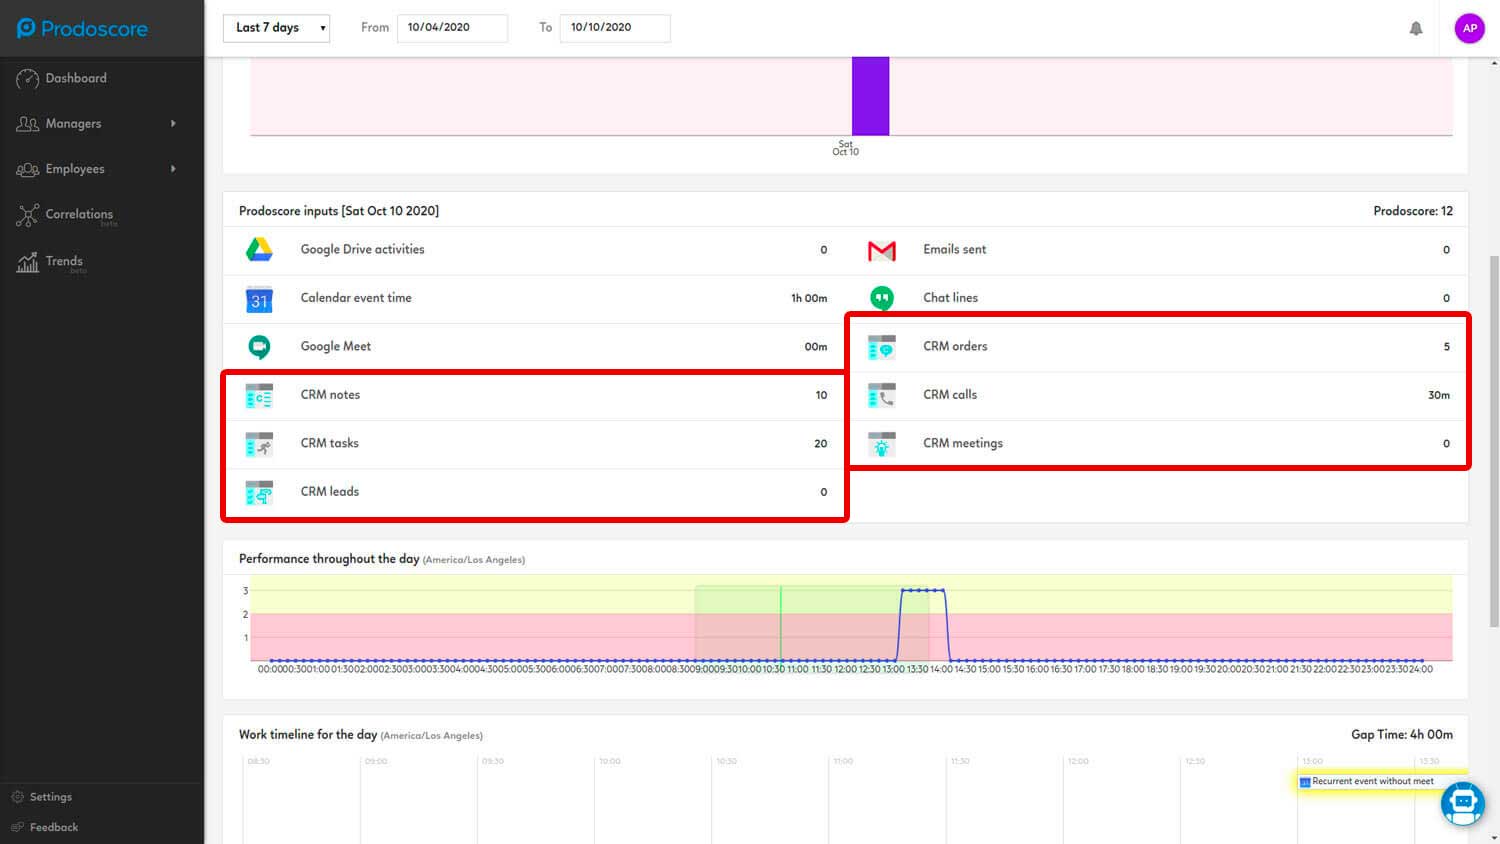Click Google Drive activities label
Viewport: 1500px width, 844px height.
[x=362, y=250]
